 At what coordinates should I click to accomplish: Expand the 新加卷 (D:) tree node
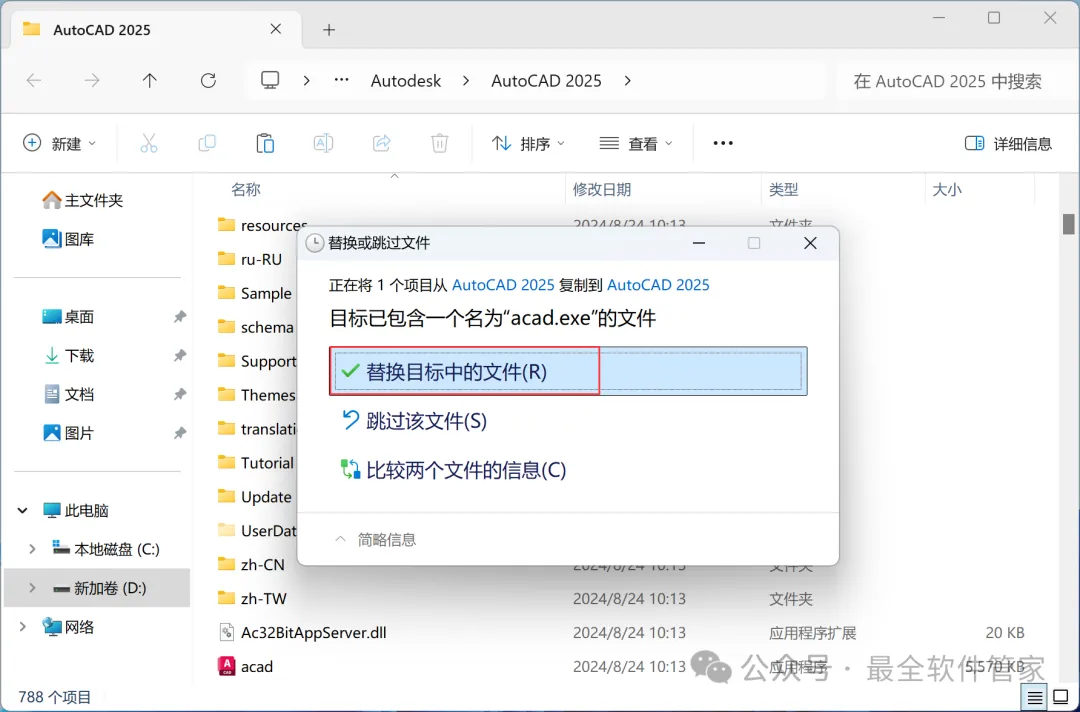(32, 588)
